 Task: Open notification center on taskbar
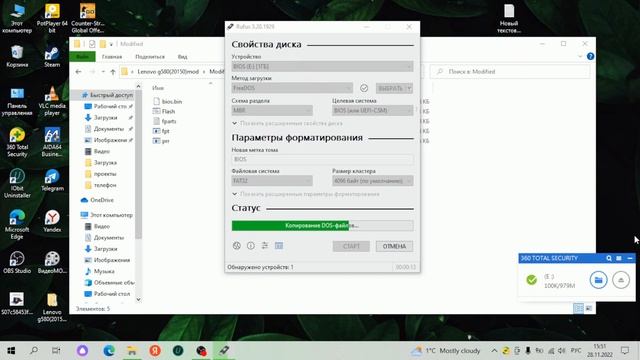point(625,351)
